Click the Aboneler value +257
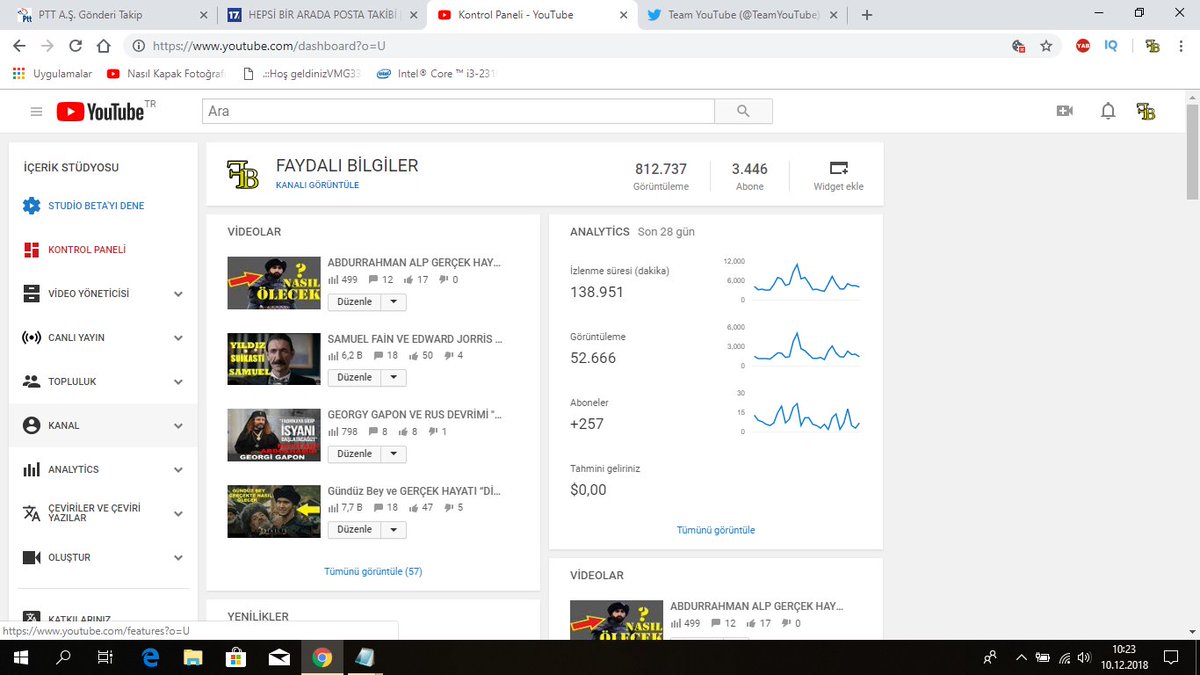The image size is (1200, 675). (x=587, y=424)
